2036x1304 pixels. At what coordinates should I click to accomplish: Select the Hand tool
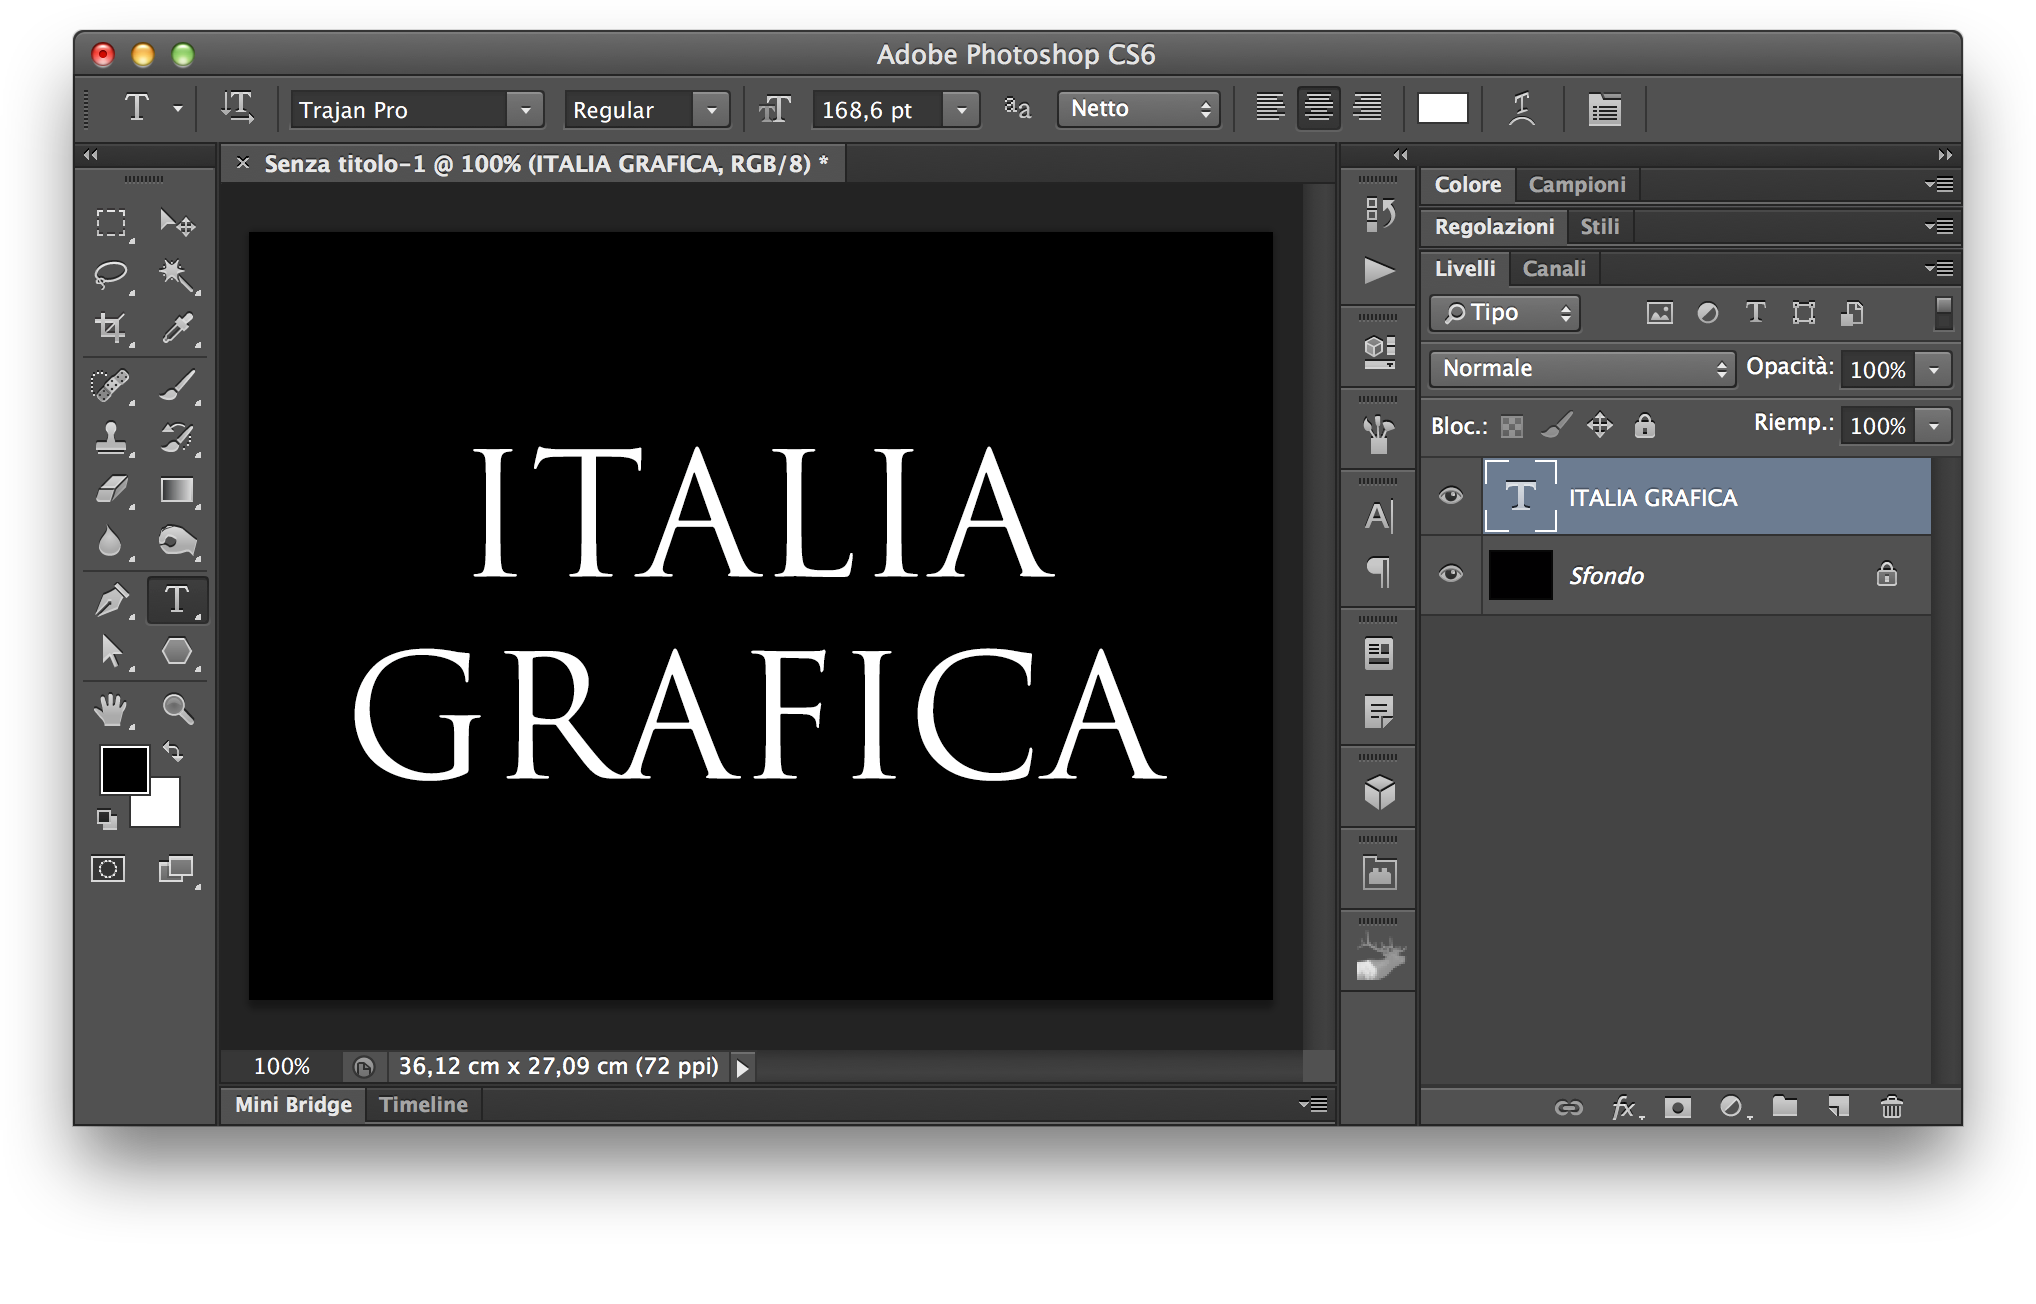tap(111, 709)
